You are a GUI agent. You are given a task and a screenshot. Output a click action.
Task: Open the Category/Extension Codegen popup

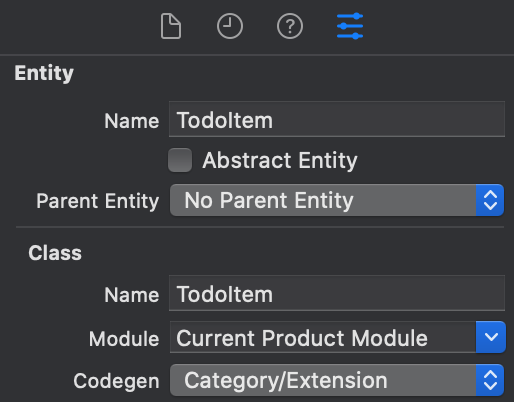pyautogui.click(x=337, y=380)
